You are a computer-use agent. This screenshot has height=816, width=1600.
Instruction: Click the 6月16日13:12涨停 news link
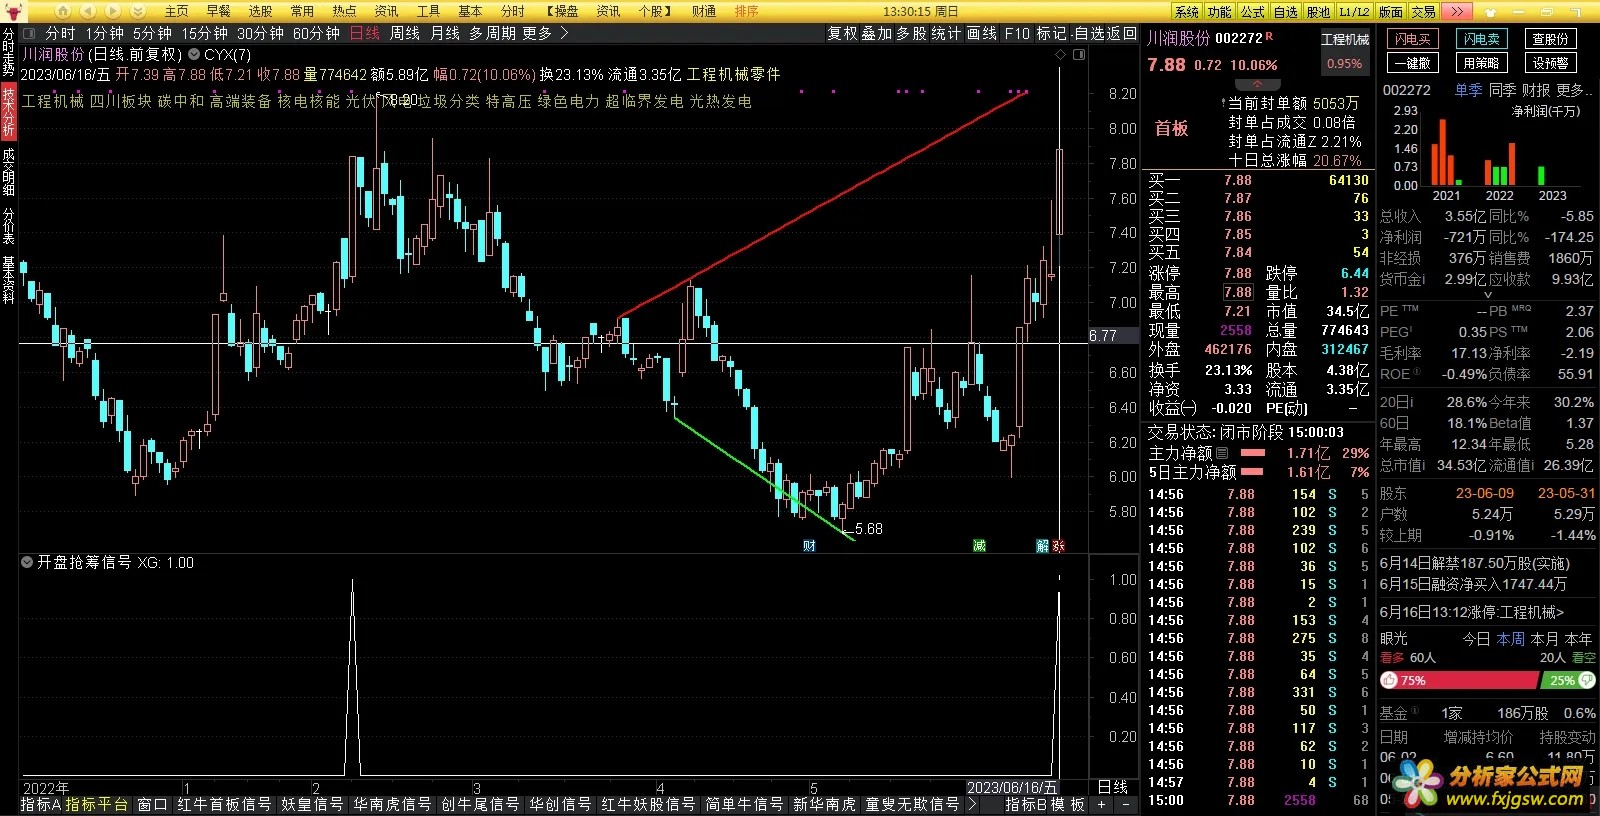[x=1471, y=612]
